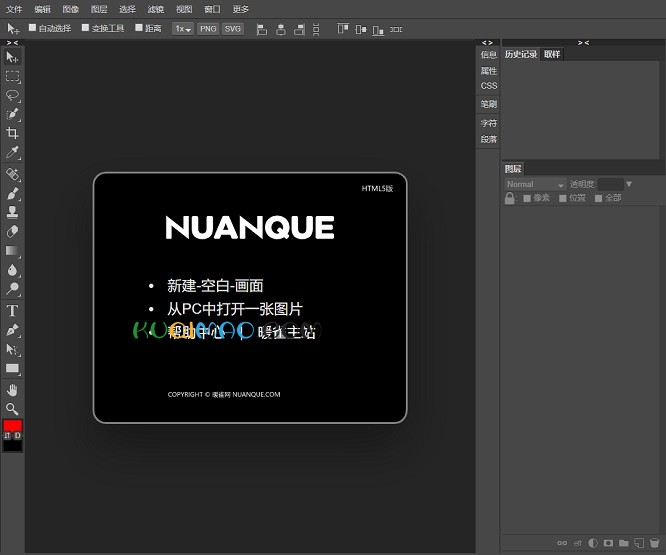Click 新建-空白-画面 link
The height and width of the screenshot is (555, 666).
pos(215,286)
